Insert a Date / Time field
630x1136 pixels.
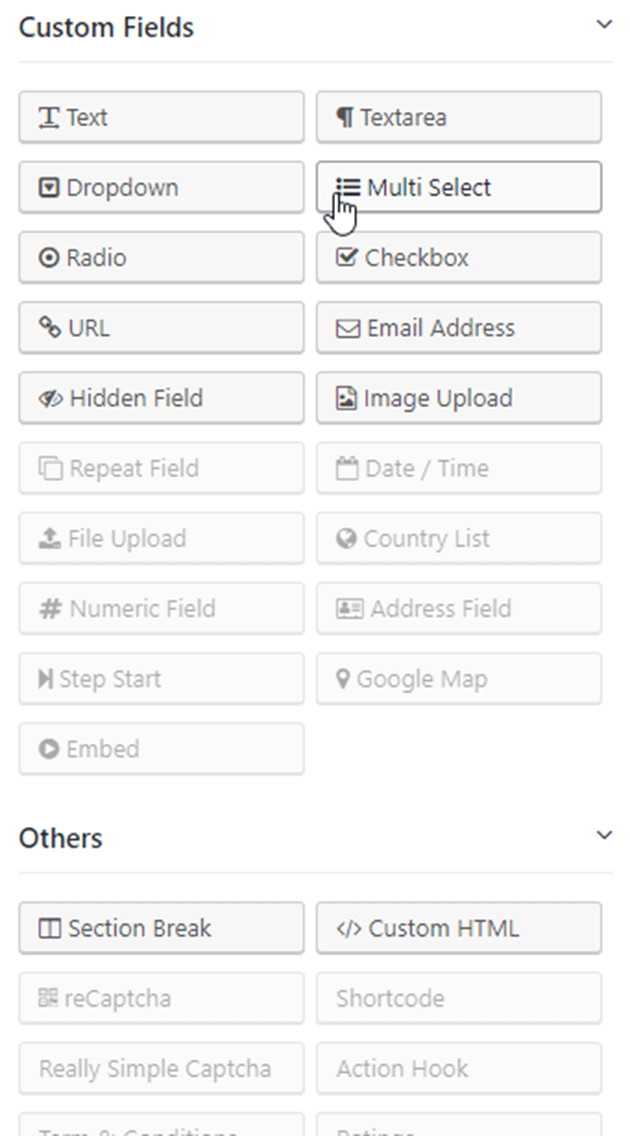[459, 468]
